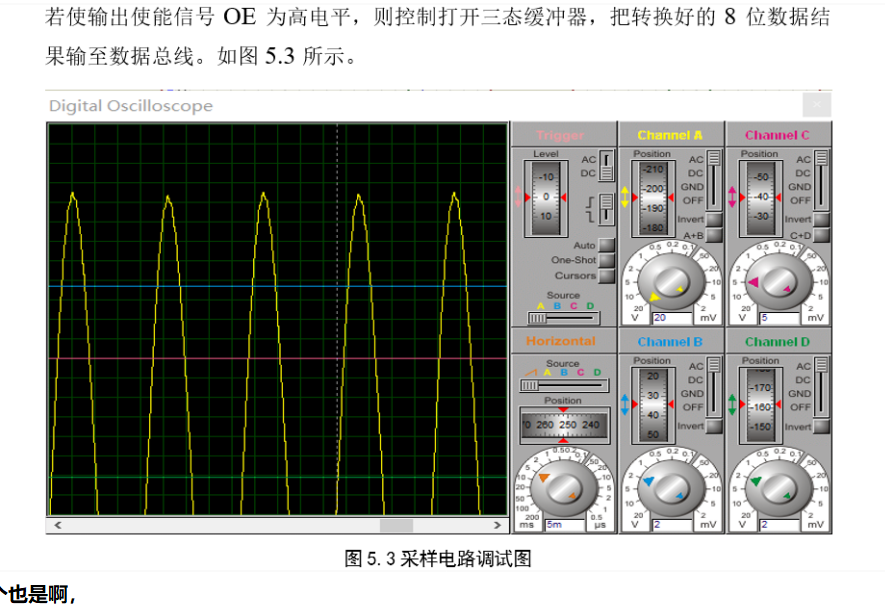The height and width of the screenshot is (609, 885).
Task: Click Channel B blue position up-down arrow
Action: click(x=625, y=404)
